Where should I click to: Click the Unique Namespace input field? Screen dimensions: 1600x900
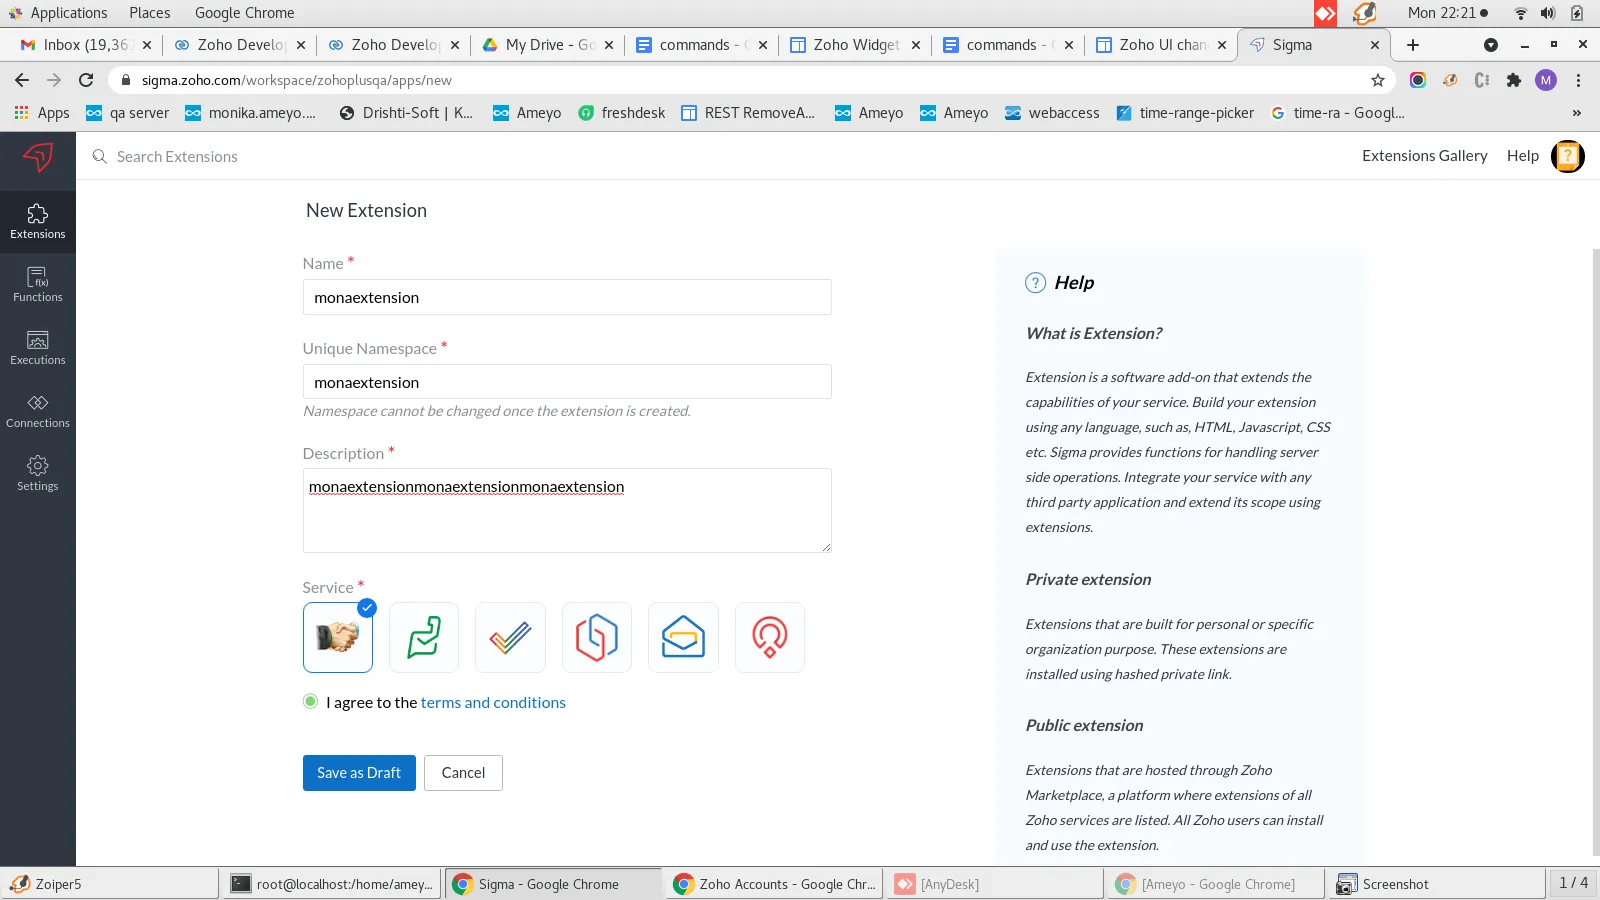click(x=567, y=382)
